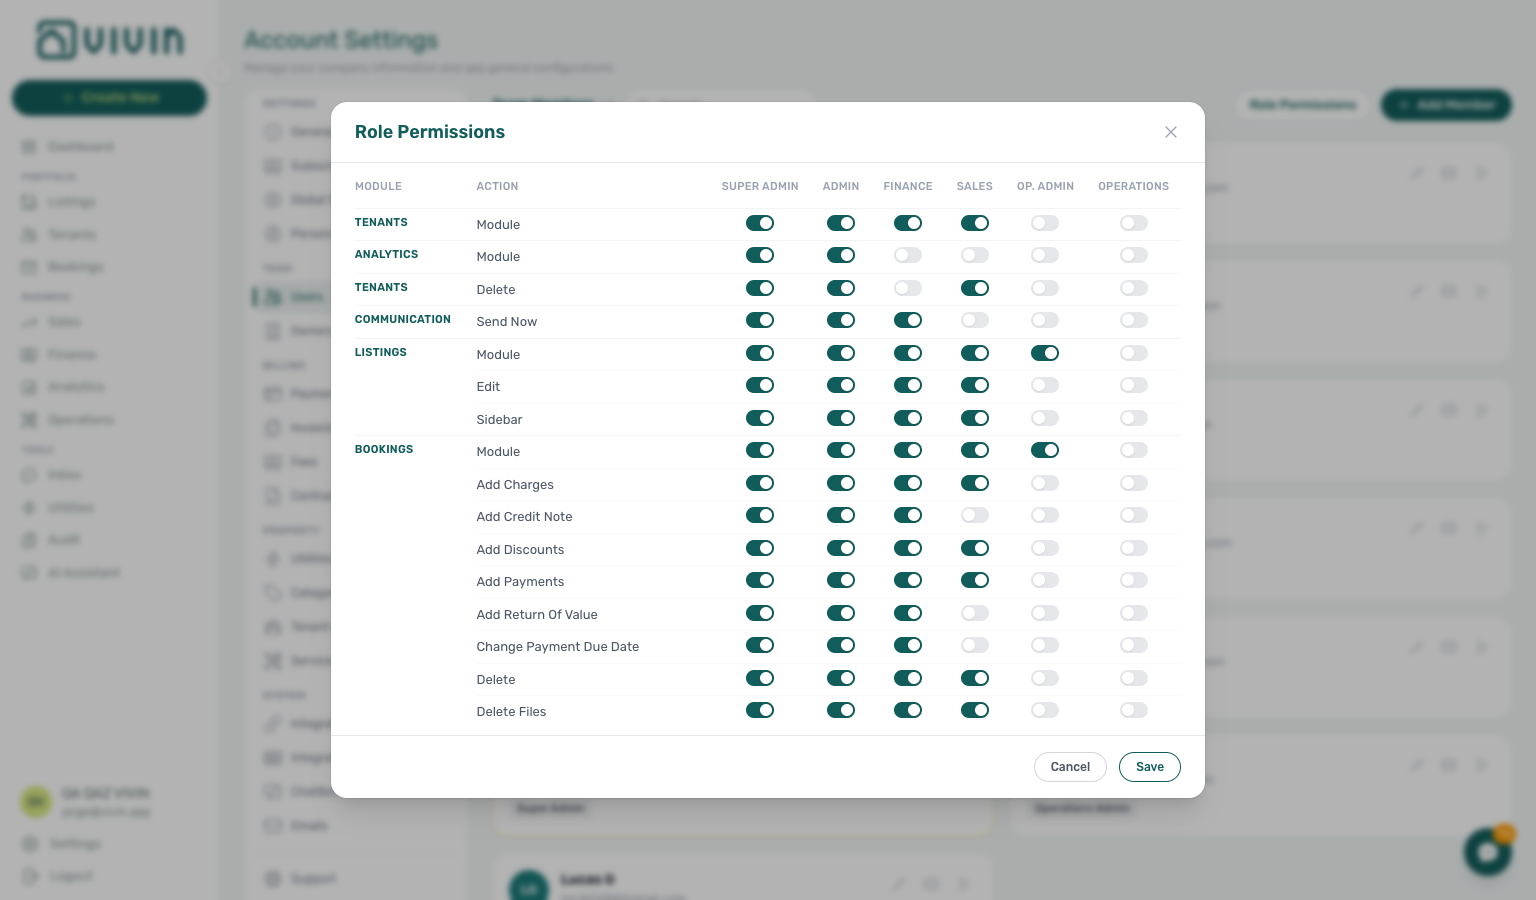Enable Bookings Delete for Op. Admin
The height and width of the screenshot is (900, 1536).
pos(1045,678)
